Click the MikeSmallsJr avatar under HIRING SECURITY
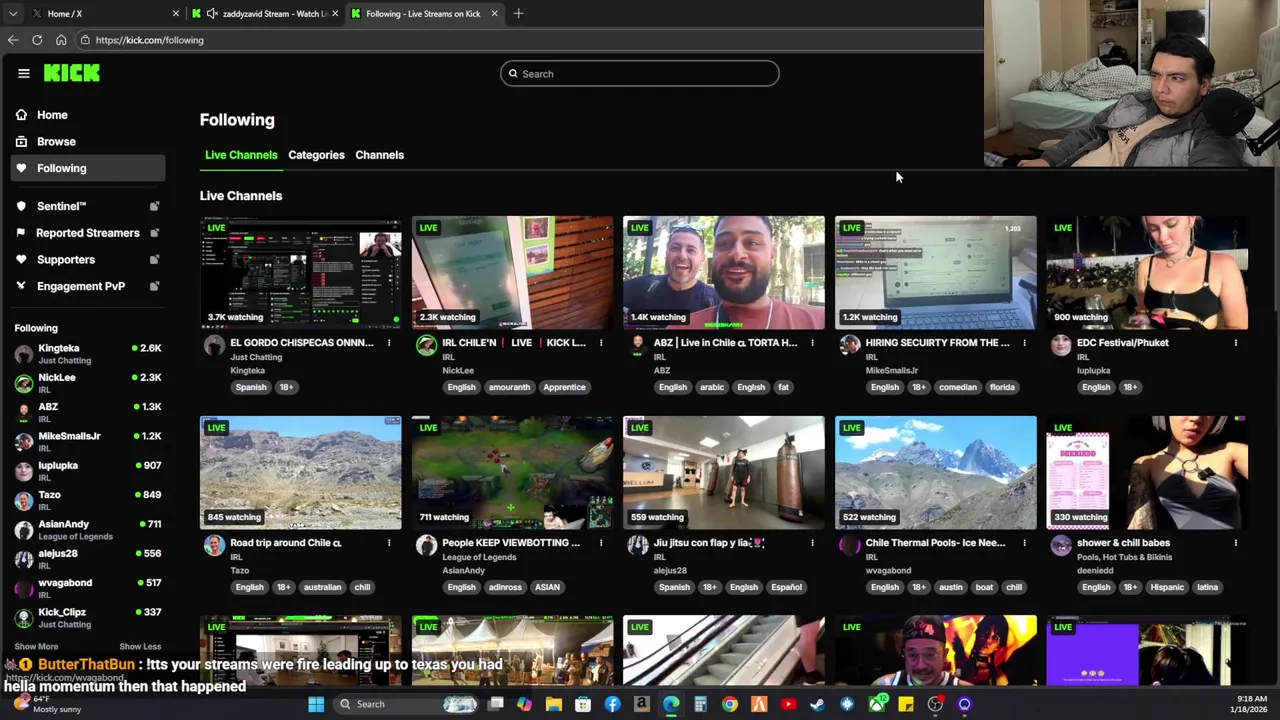1280x720 pixels. [x=849, y=346]
